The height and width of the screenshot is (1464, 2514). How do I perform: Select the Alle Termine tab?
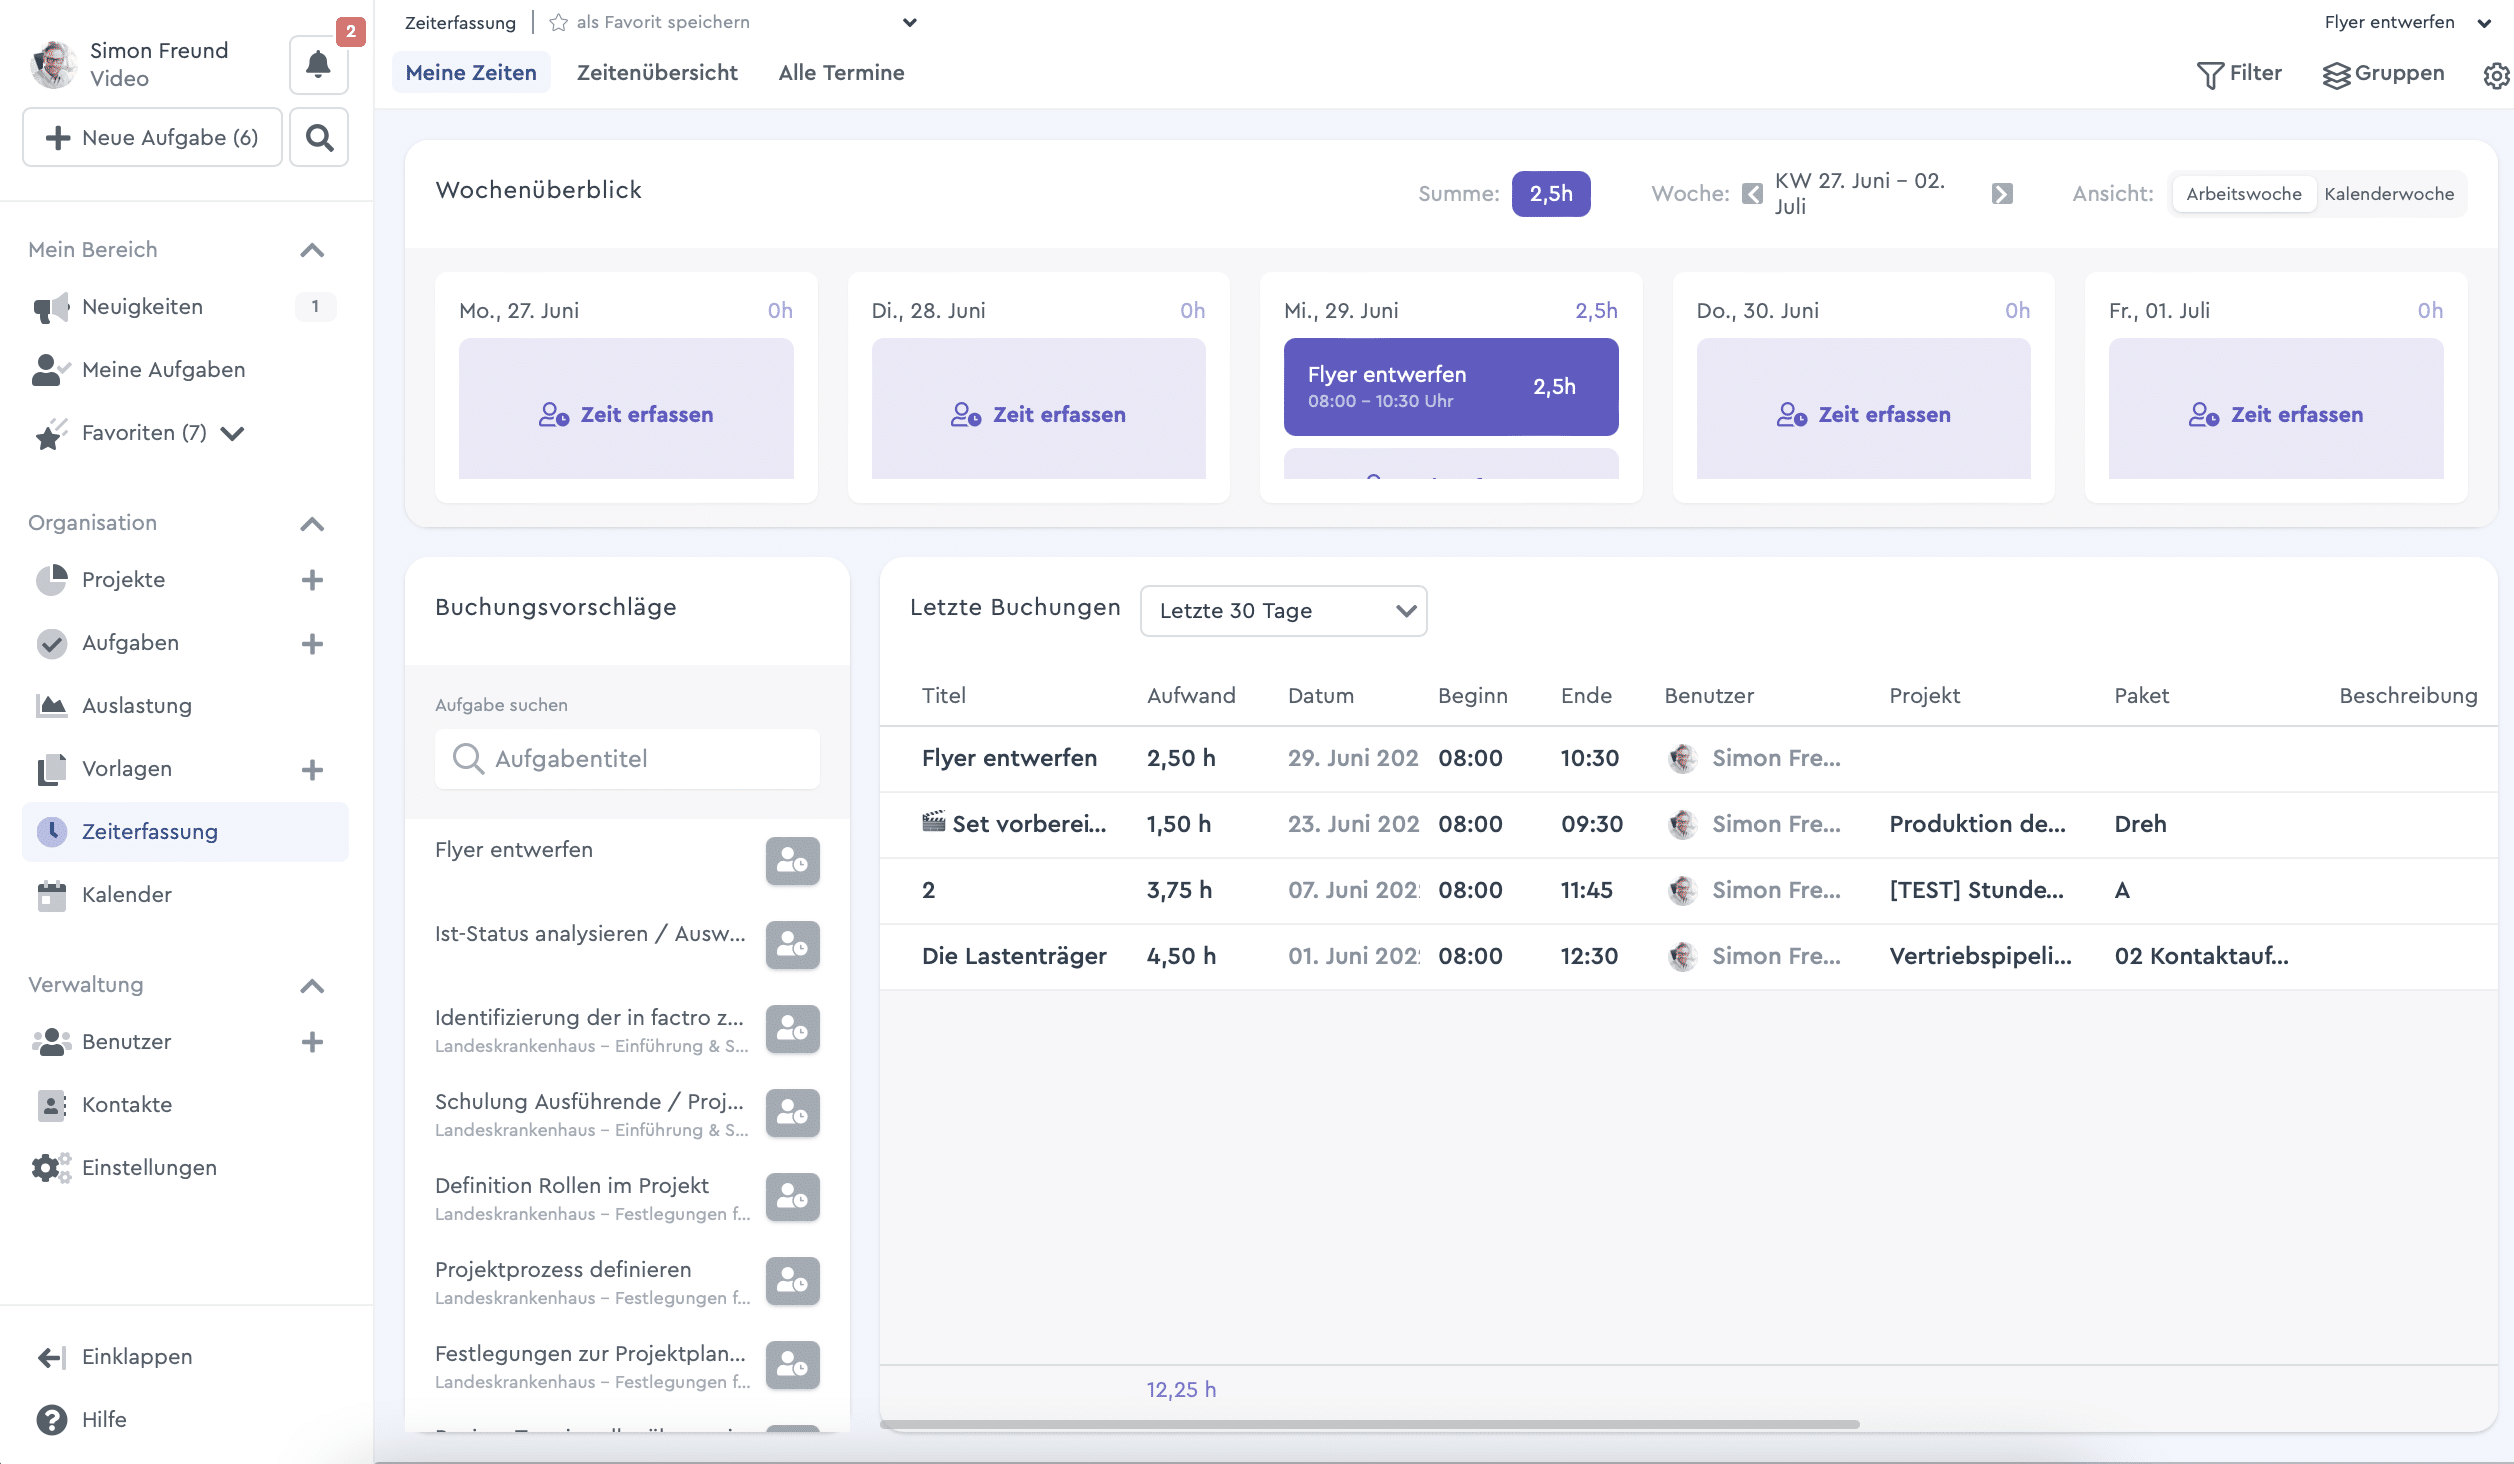(841, 73)
